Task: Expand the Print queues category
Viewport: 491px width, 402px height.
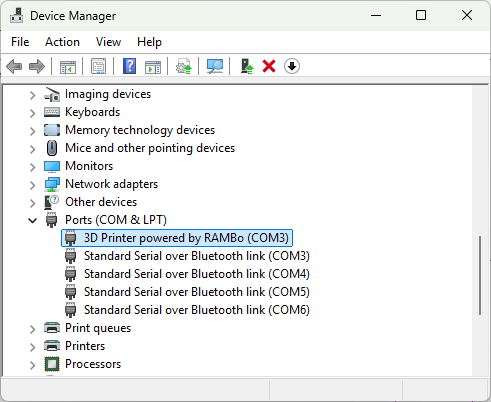Action: point(32,329)
